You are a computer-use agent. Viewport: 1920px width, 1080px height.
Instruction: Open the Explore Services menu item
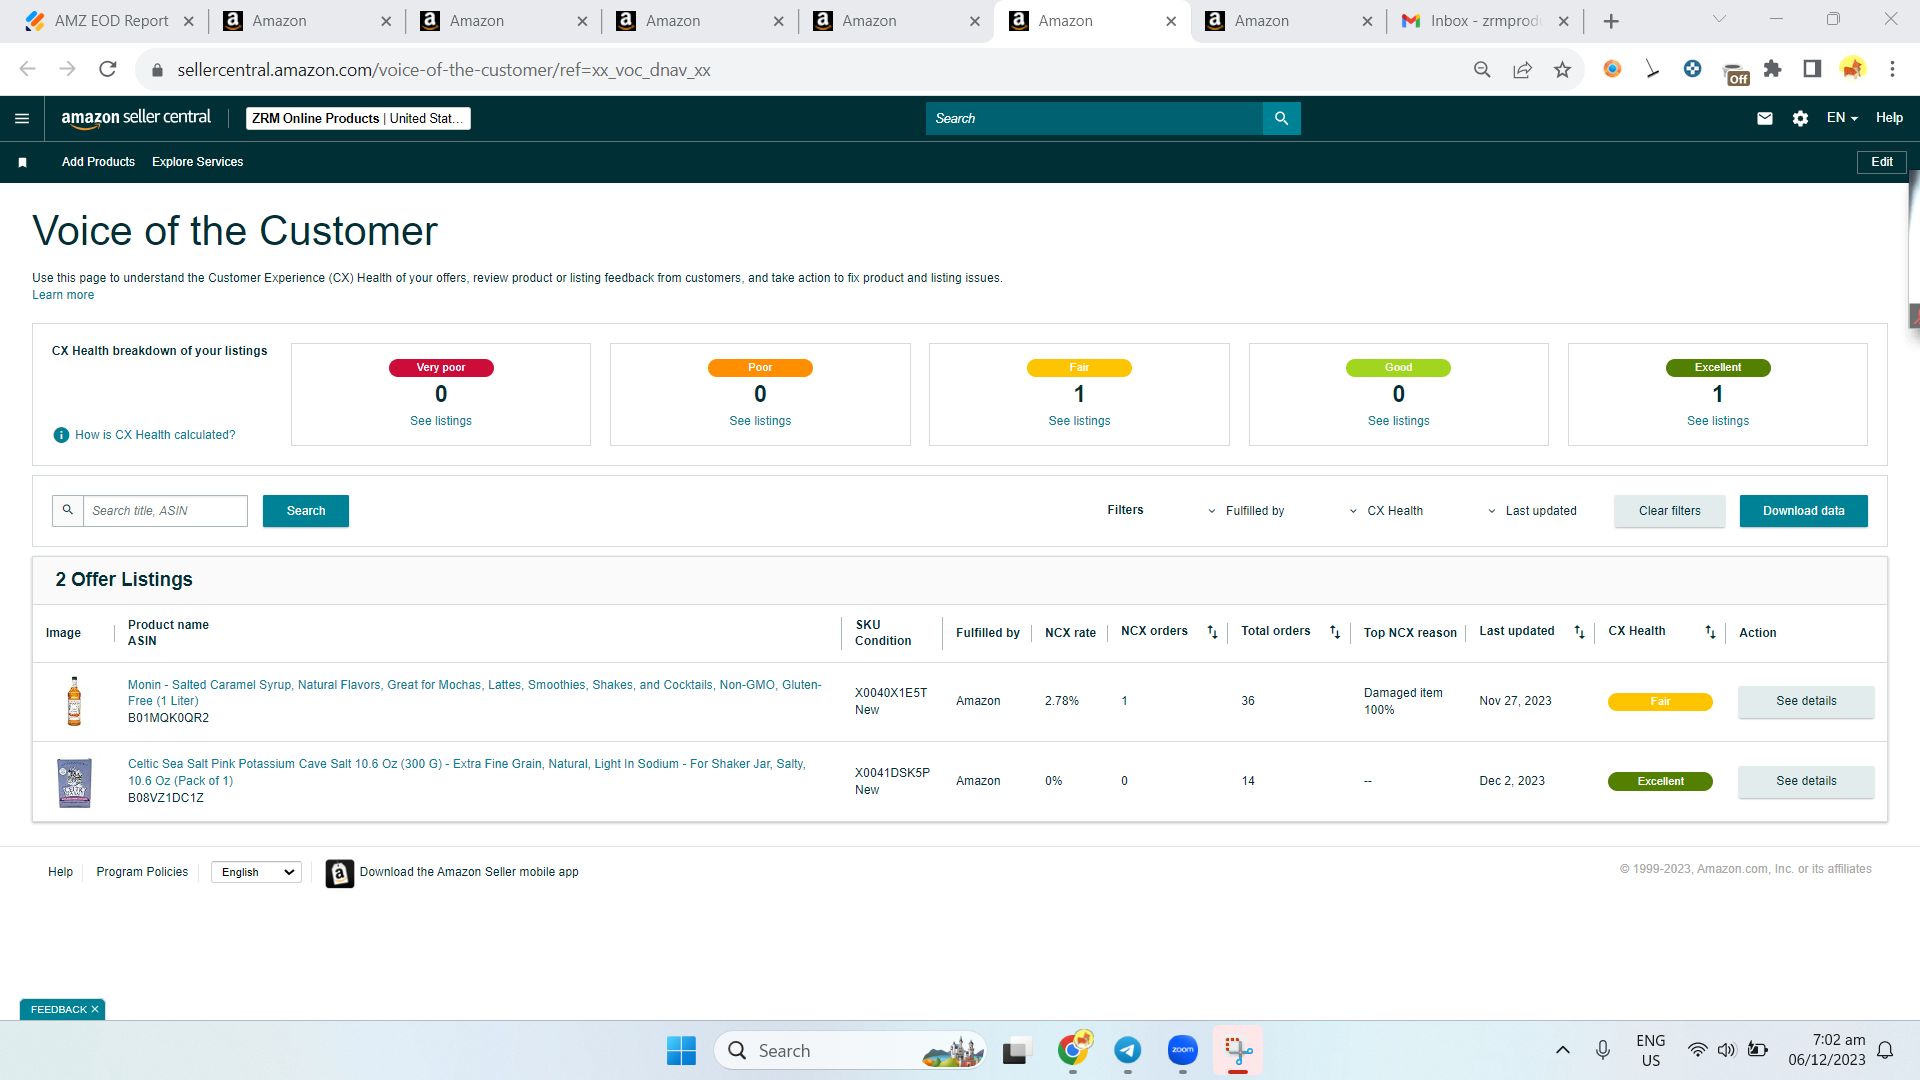coord(197,162)
